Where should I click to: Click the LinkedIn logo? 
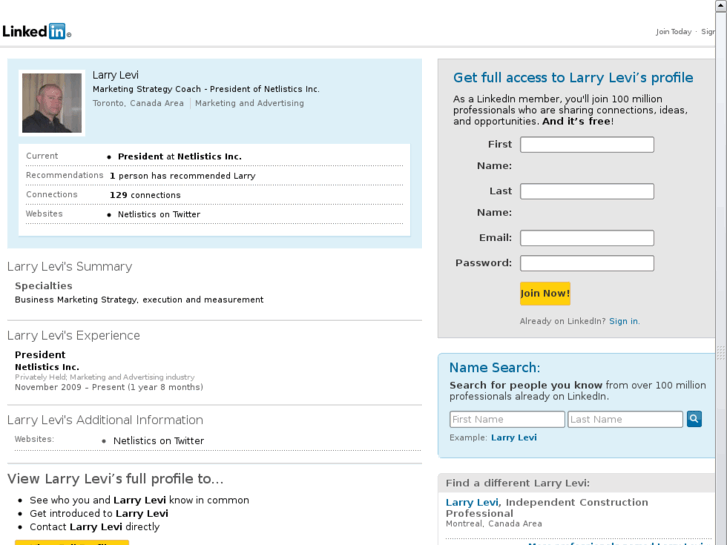pos(37,31)
